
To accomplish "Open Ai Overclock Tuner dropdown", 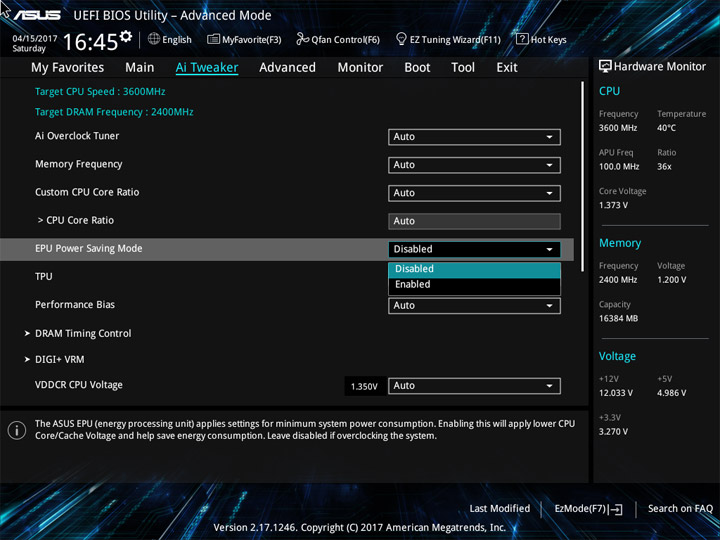I will [474, 137].
